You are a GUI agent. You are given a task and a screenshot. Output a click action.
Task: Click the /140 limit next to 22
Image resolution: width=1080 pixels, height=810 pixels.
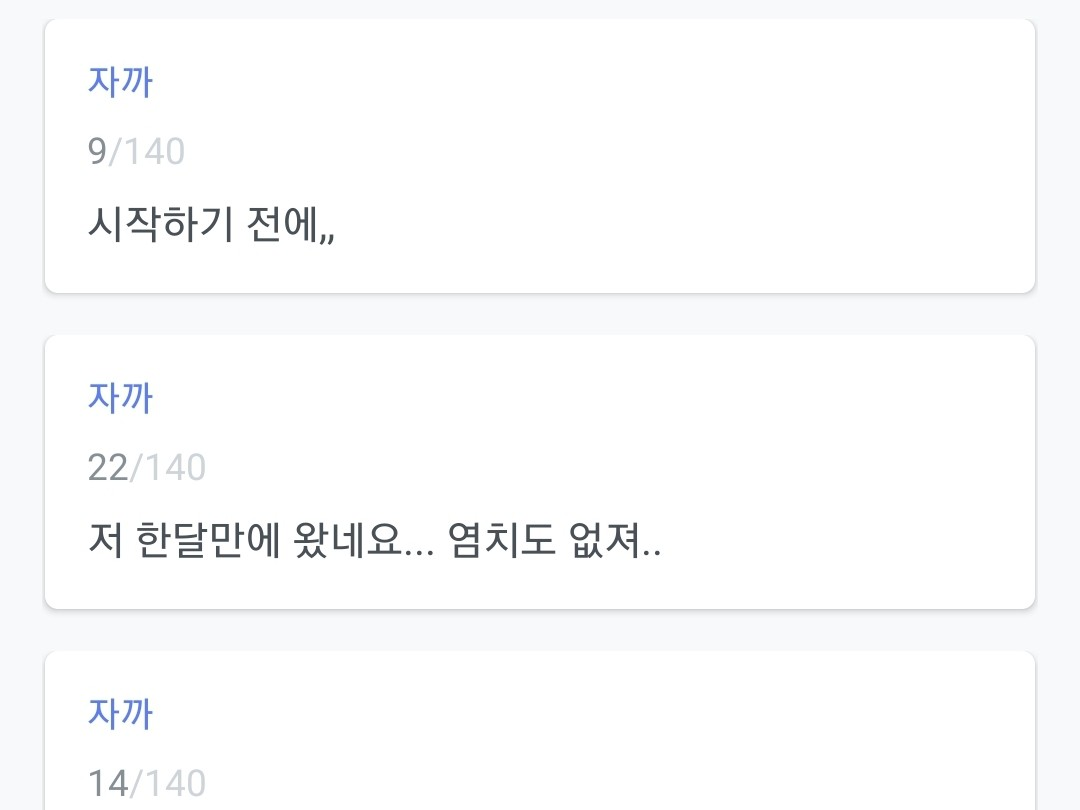pyautogui.click(x=168, y=467)
